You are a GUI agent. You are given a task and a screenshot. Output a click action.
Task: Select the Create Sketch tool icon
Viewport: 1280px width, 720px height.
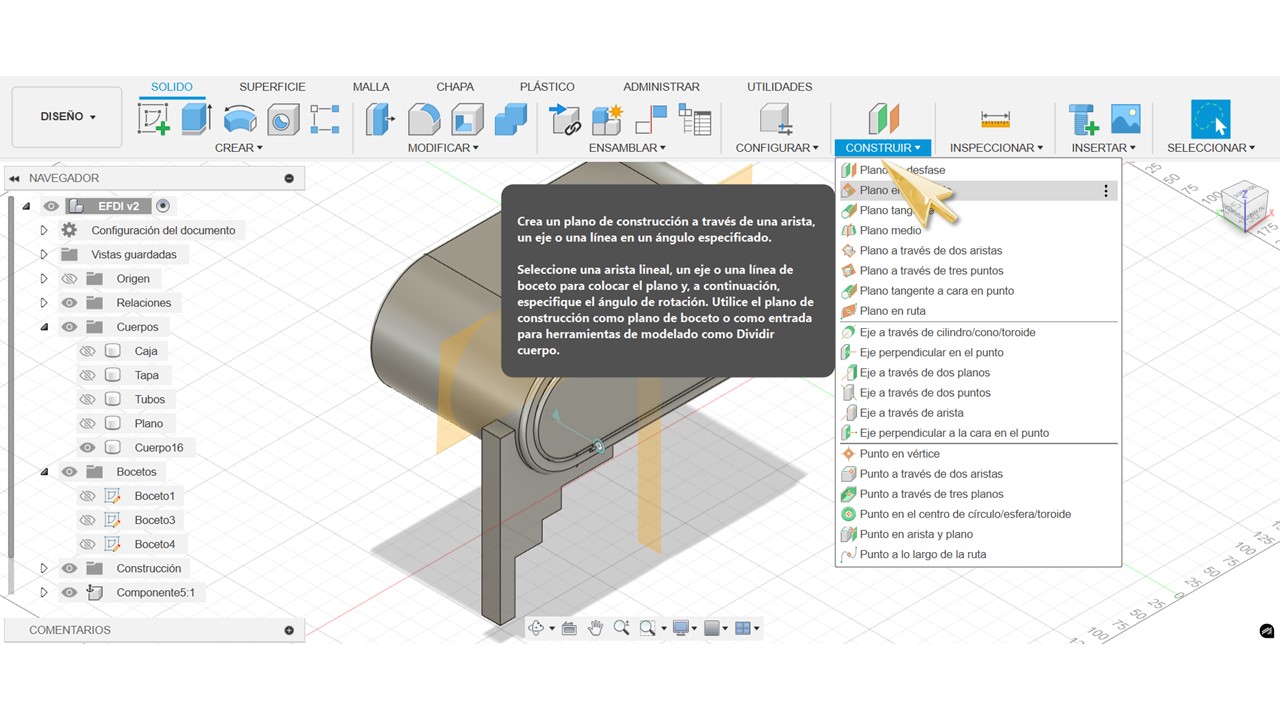click(x=154, y=119)
